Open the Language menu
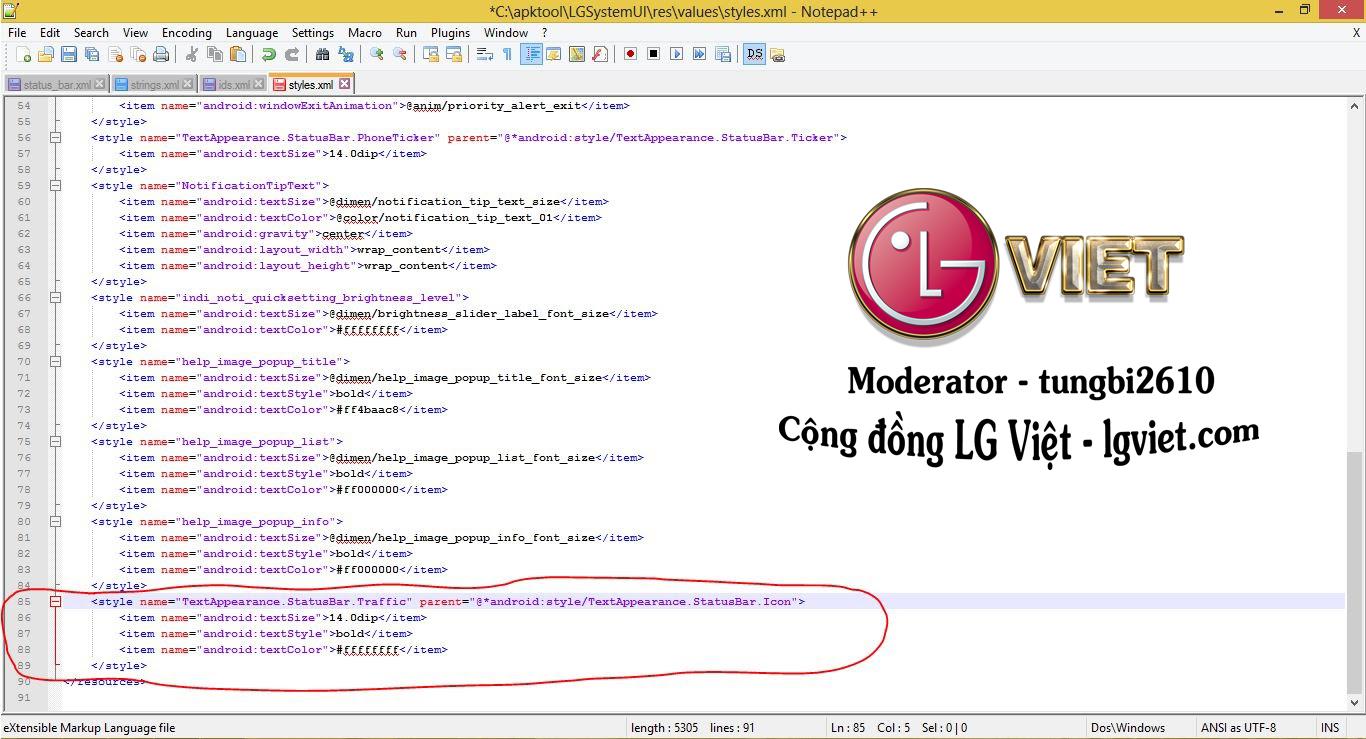 tap(252, 32)
